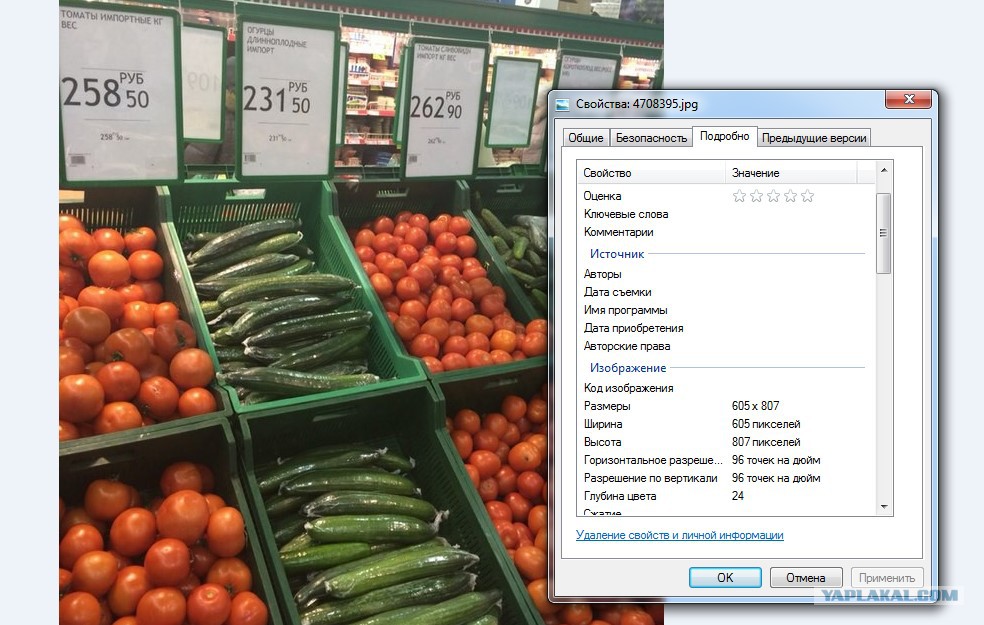
Task: Click the color depth value 24
Action: coord(737,496)
